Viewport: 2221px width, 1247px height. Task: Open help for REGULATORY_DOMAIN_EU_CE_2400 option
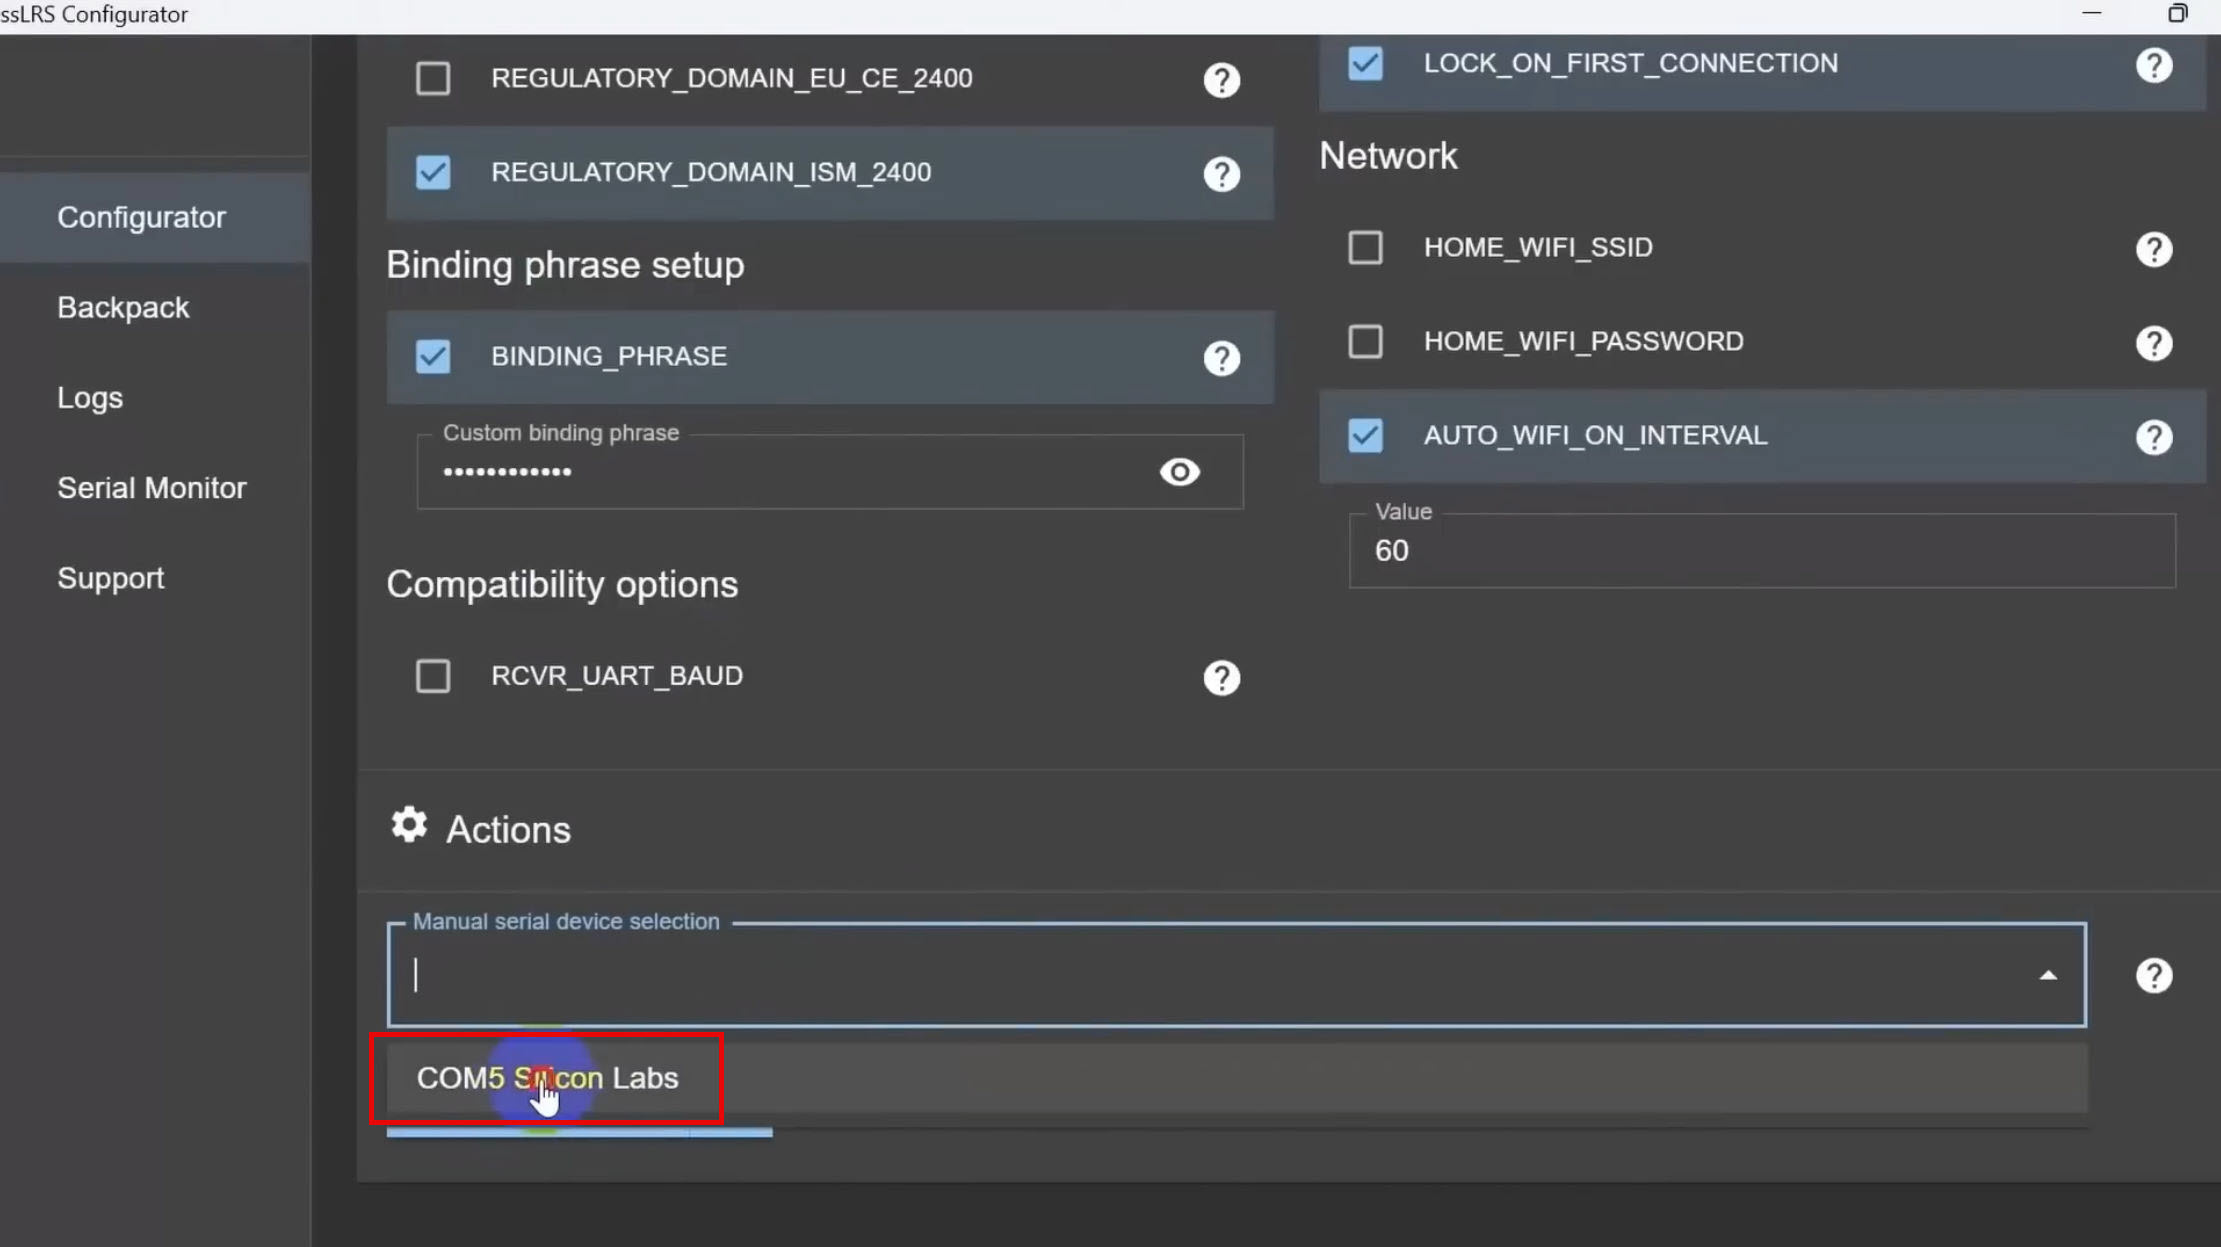tap(1221, 80)
